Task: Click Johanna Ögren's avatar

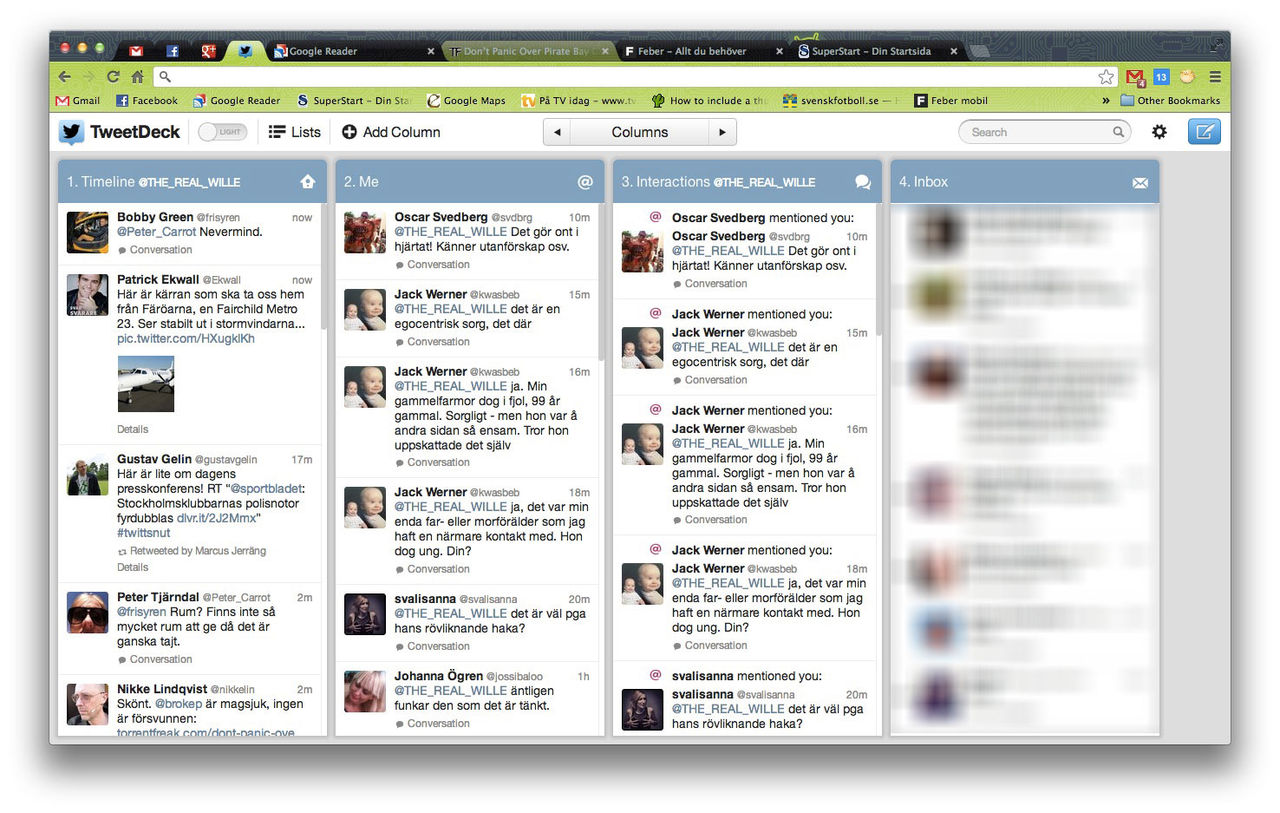Action: [365, 691]
